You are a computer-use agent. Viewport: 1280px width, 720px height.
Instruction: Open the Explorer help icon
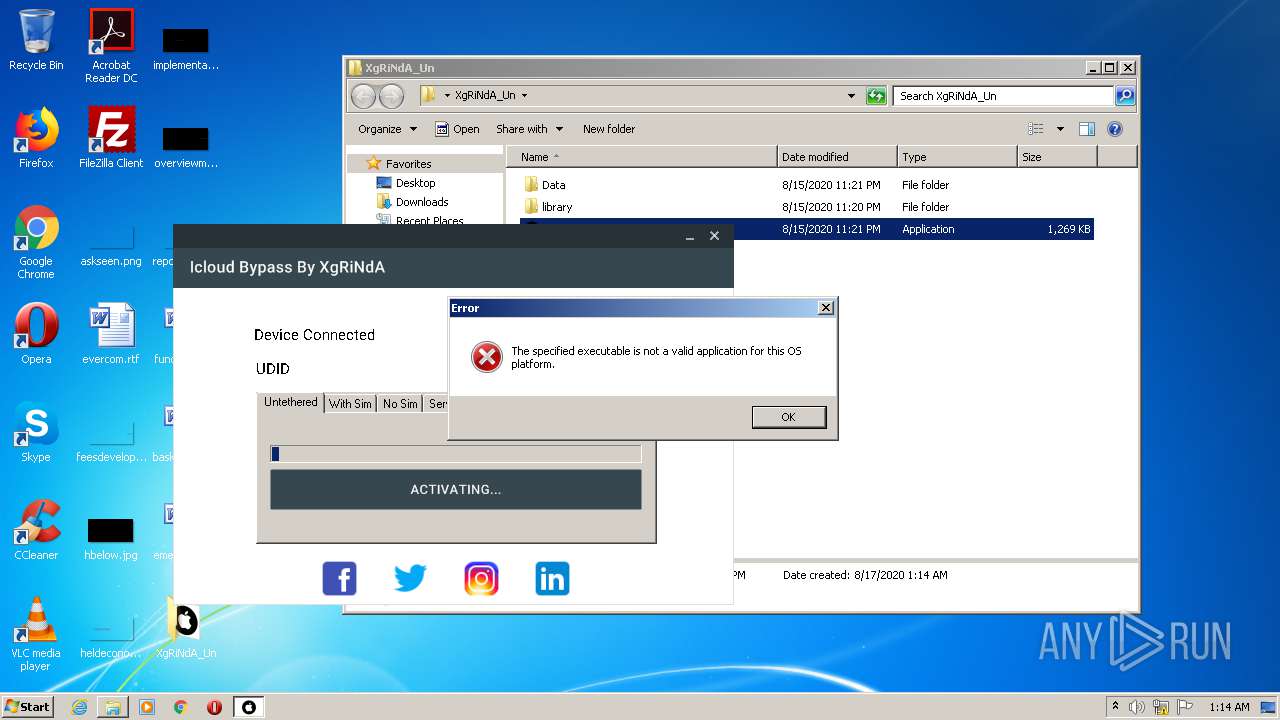tap(1115, 129)
